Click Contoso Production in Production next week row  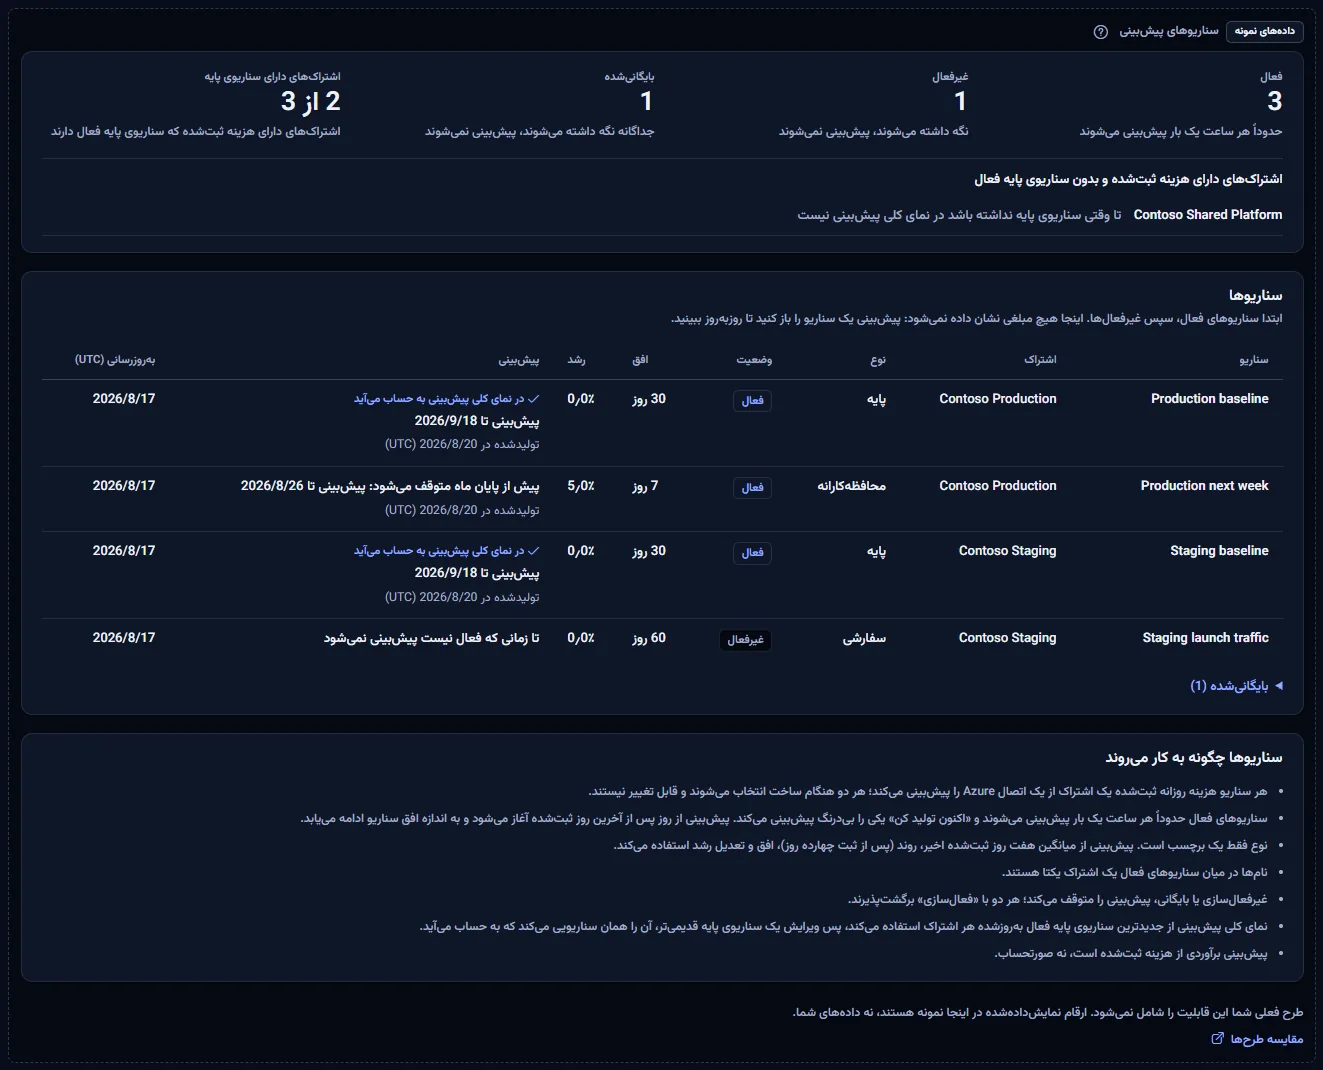click(x=998, y=486)
